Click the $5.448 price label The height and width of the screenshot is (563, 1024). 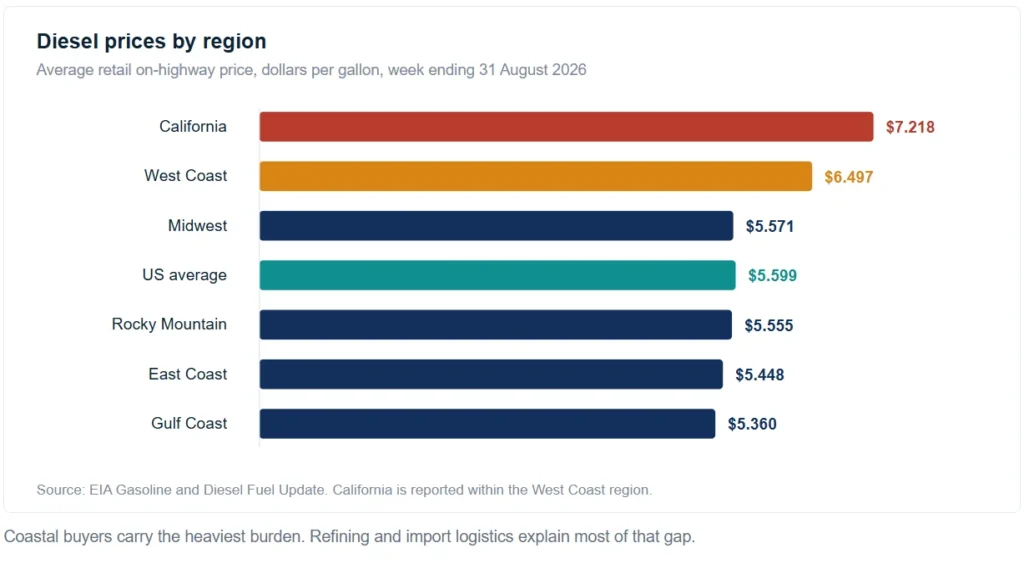(x=760, y=375)
